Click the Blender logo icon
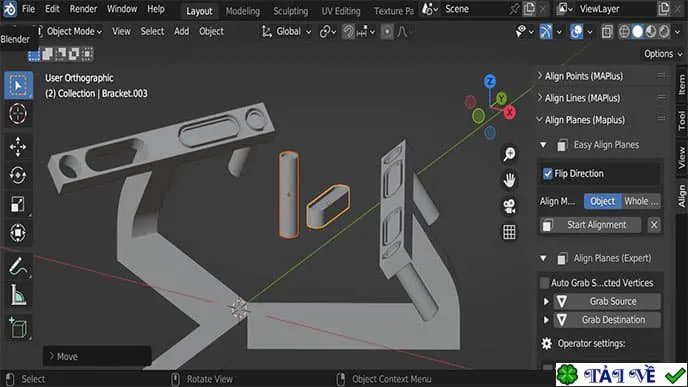The height and width of the screenshot is (387, 688). coord(9,9)
